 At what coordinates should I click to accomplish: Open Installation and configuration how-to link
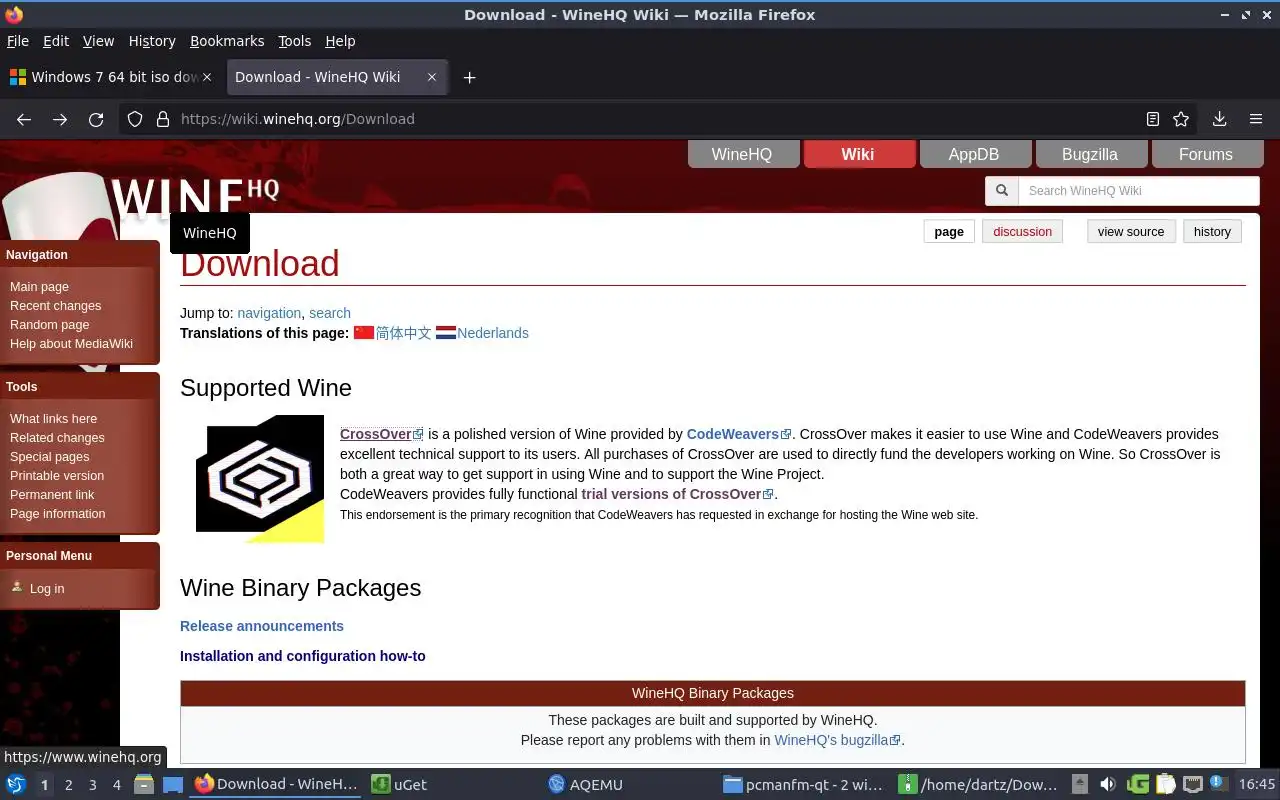tap(303, 656)
